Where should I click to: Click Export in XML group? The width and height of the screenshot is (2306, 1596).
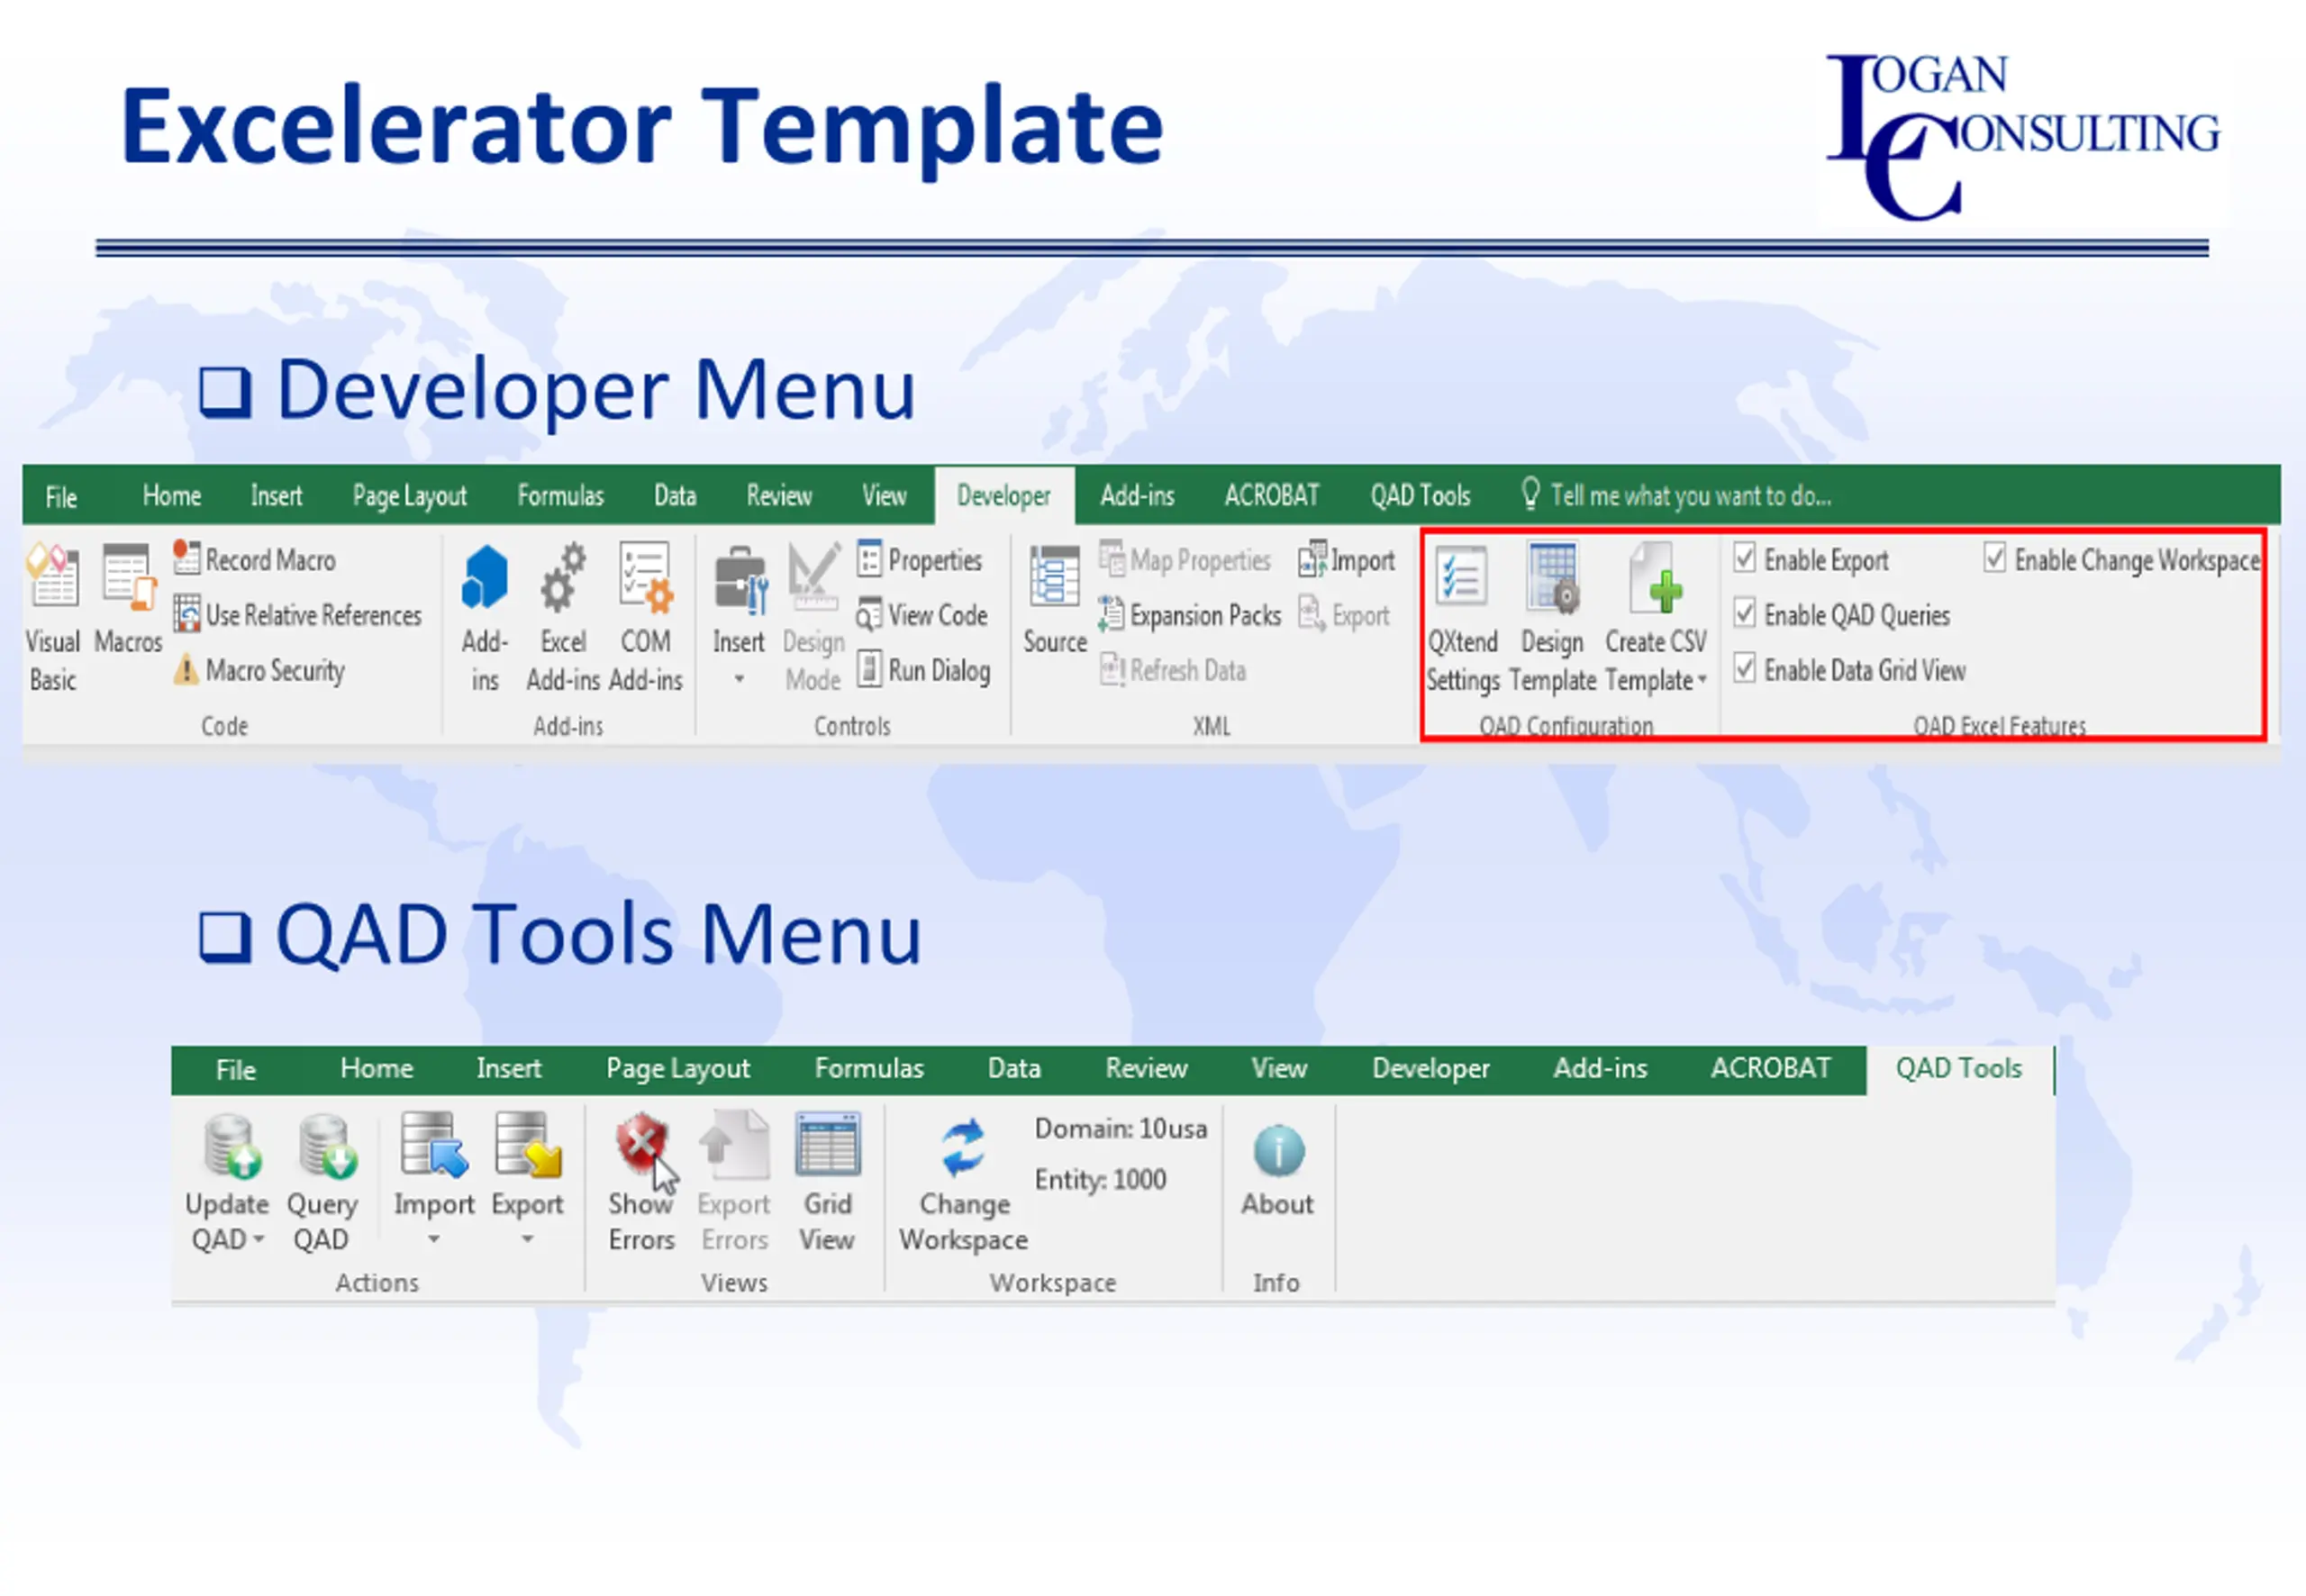(x=1344, y=614)
